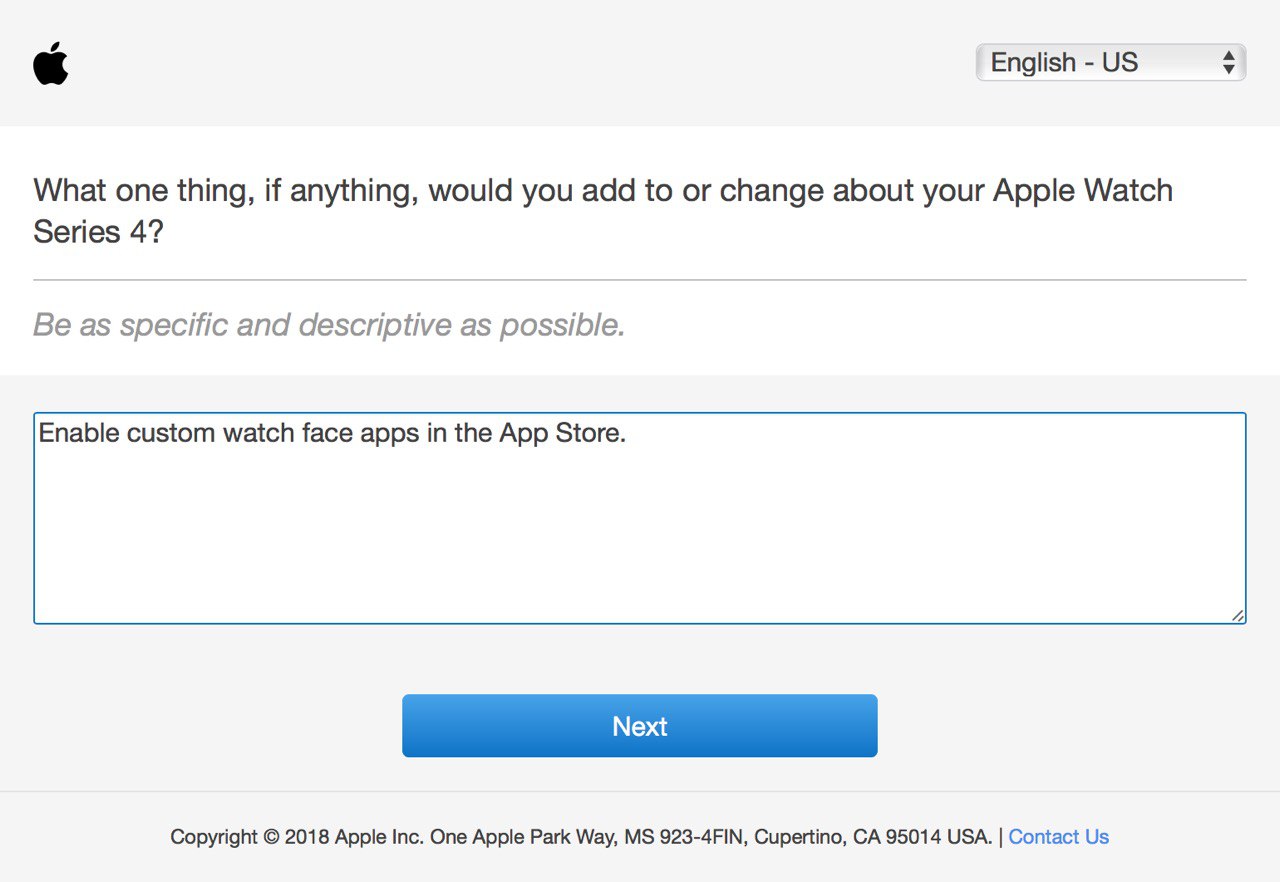The image size is (1280, 882).
Task: Click the 'Be as specific and descriptive' hint
Action: [329, 325]
